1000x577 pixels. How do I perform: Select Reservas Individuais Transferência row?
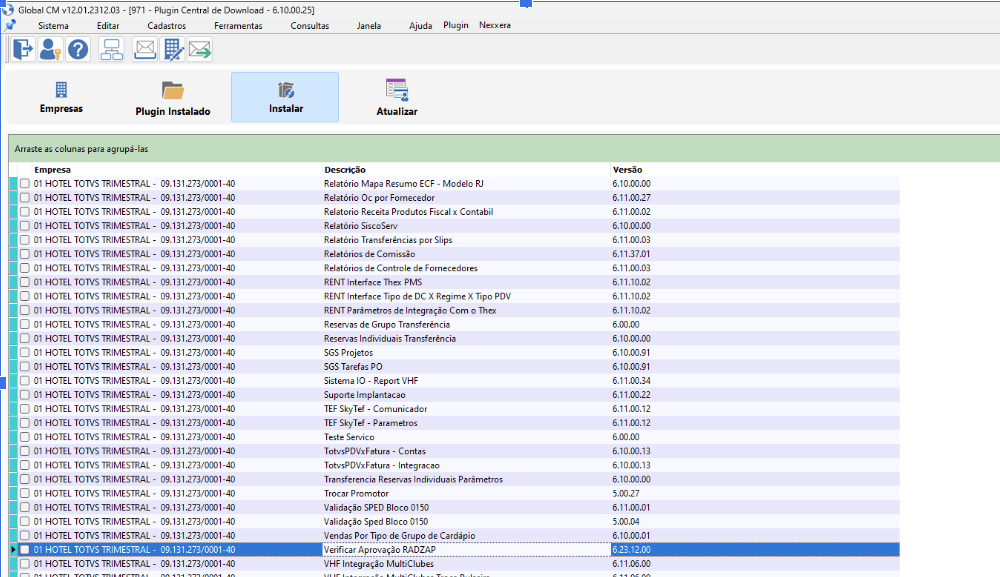coord(454,339)
